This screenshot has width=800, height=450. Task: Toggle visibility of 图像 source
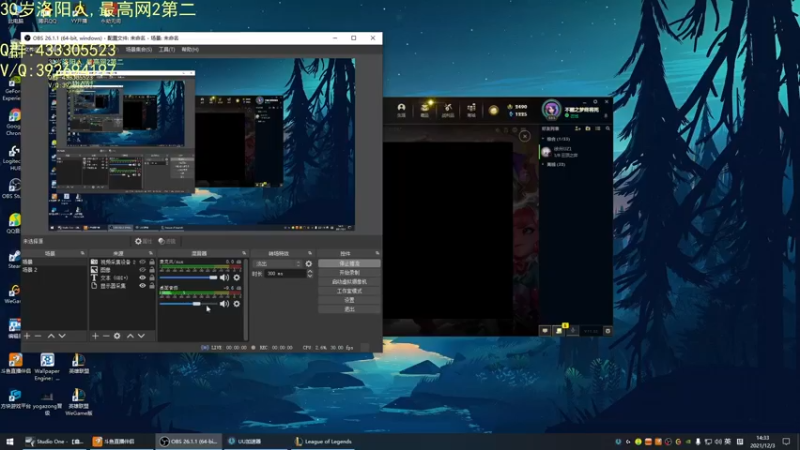point(142,270)
